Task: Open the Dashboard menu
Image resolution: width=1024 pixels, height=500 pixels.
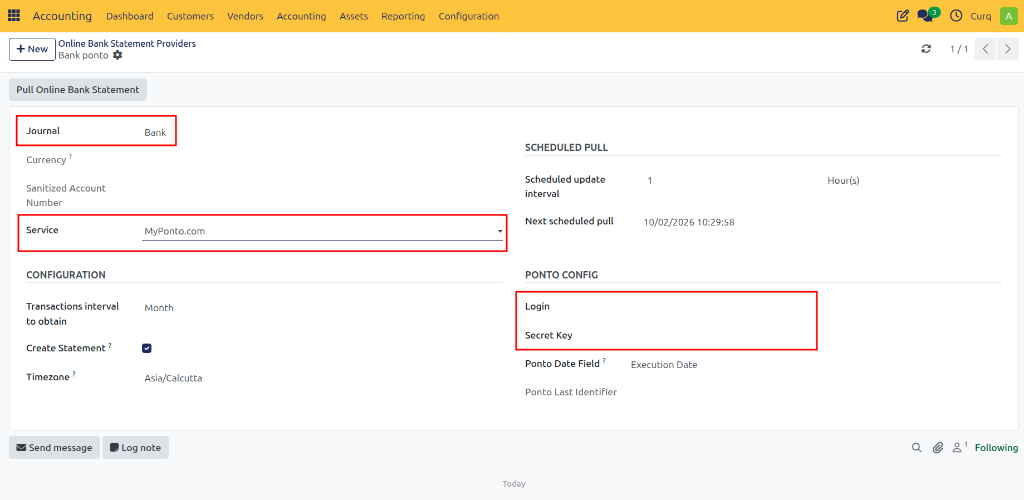Action: (x=130, y=16)
